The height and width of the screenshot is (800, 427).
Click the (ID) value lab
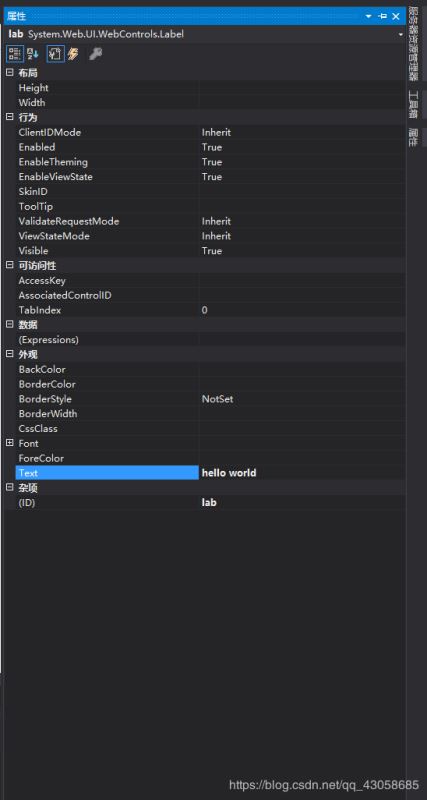[x=209, y=503]
